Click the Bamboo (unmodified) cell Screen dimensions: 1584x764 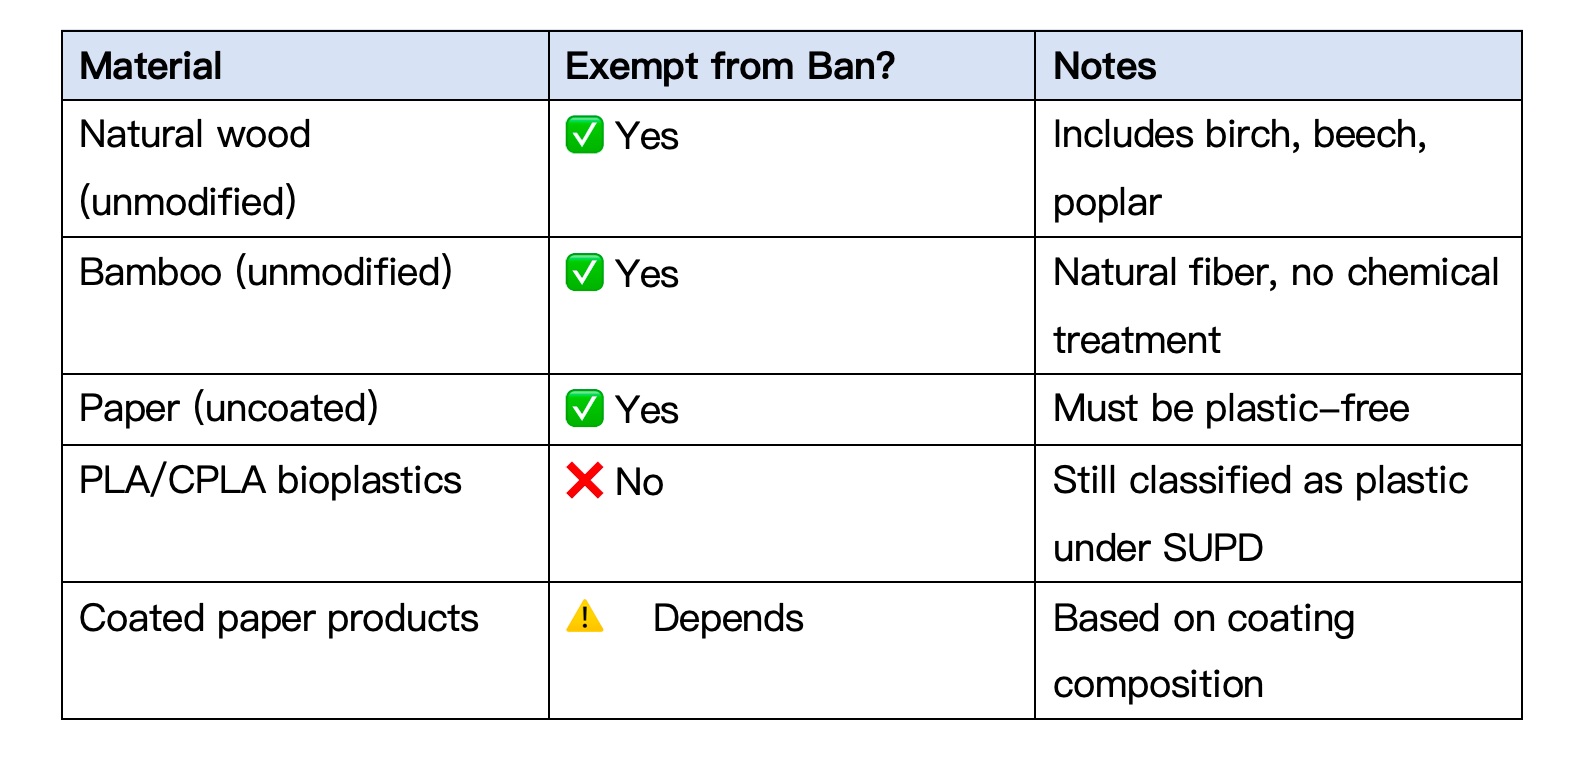click(x=266, y=272)
